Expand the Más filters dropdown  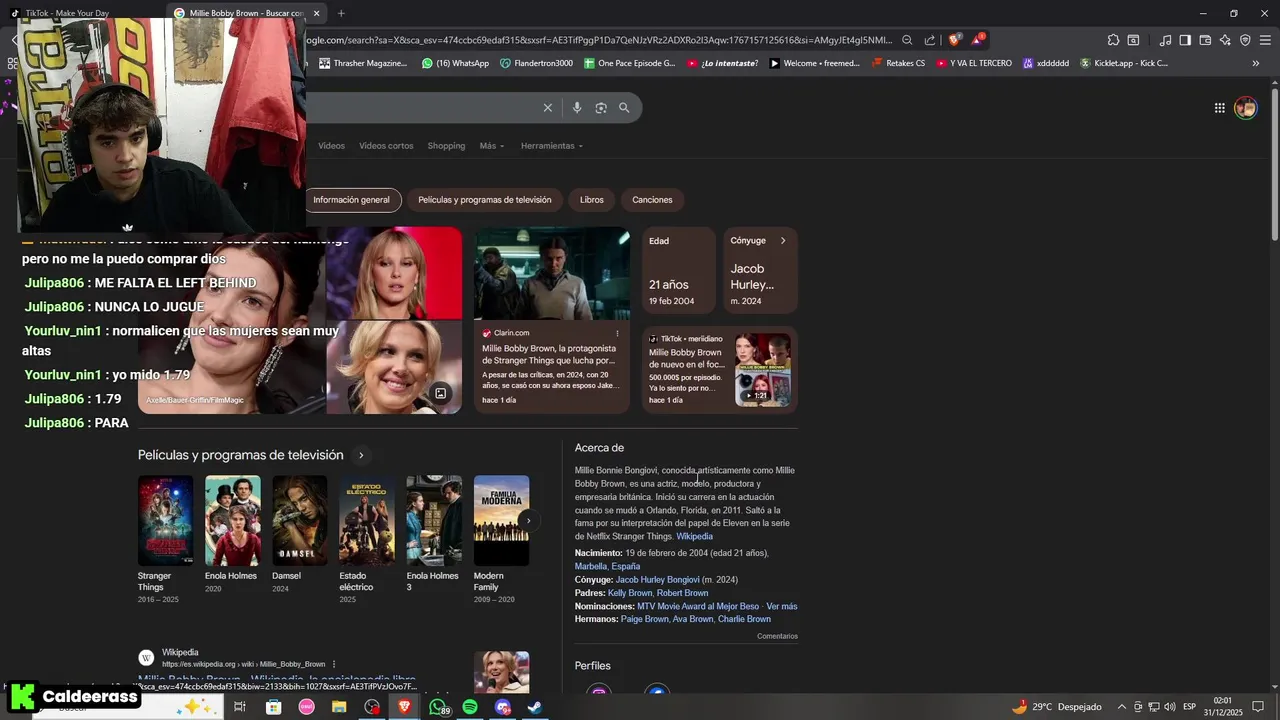[x=491, y=146]
